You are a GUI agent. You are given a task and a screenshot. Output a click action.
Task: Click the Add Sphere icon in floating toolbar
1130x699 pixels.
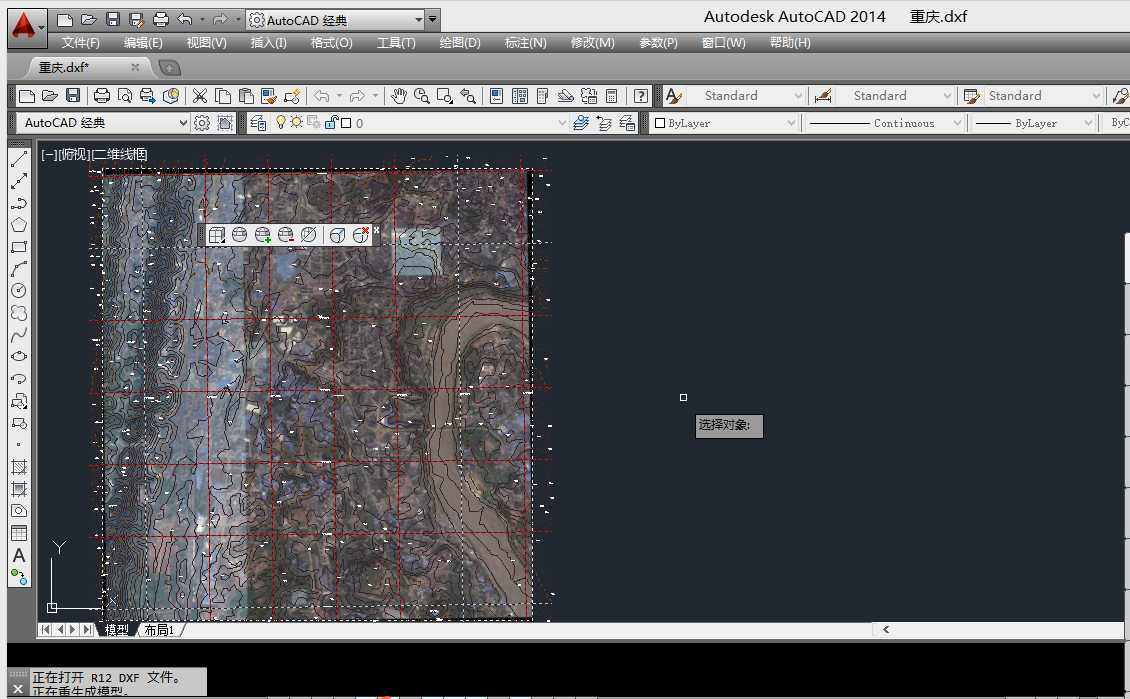point(263,235)
